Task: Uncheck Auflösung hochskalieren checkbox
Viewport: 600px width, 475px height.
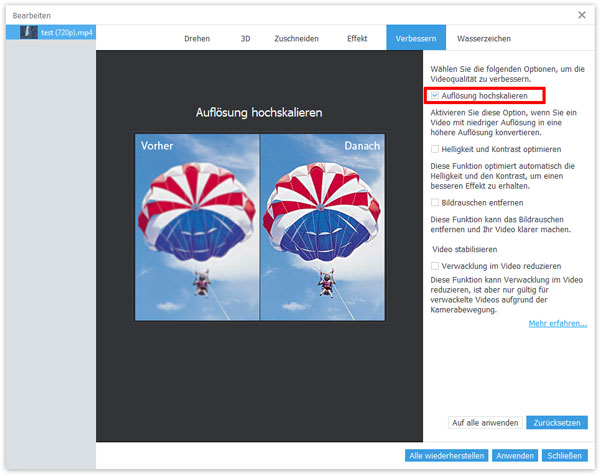Action: (435, 95)
